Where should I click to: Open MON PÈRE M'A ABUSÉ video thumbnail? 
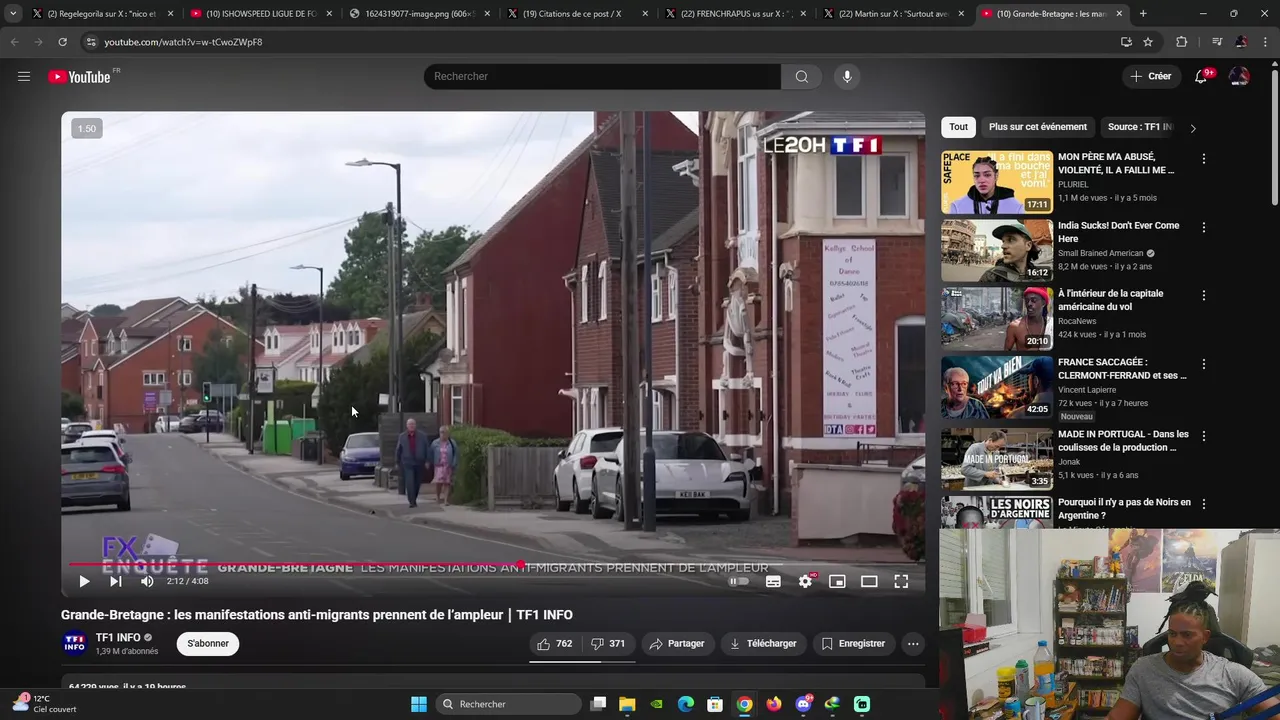[997, 182]
